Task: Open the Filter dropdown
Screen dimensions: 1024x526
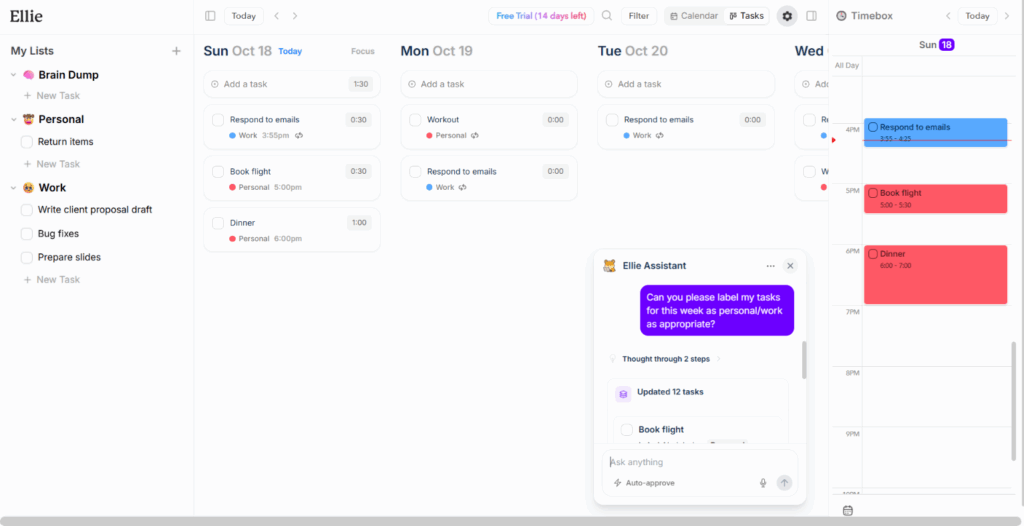Action: coord(639,16)
